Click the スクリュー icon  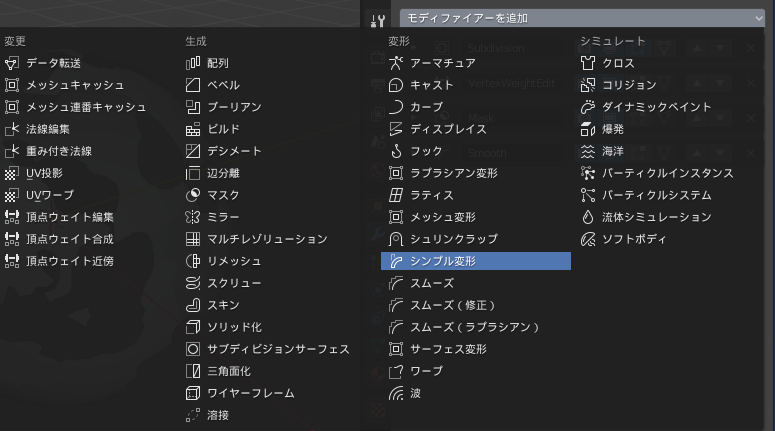click(193, 283)
